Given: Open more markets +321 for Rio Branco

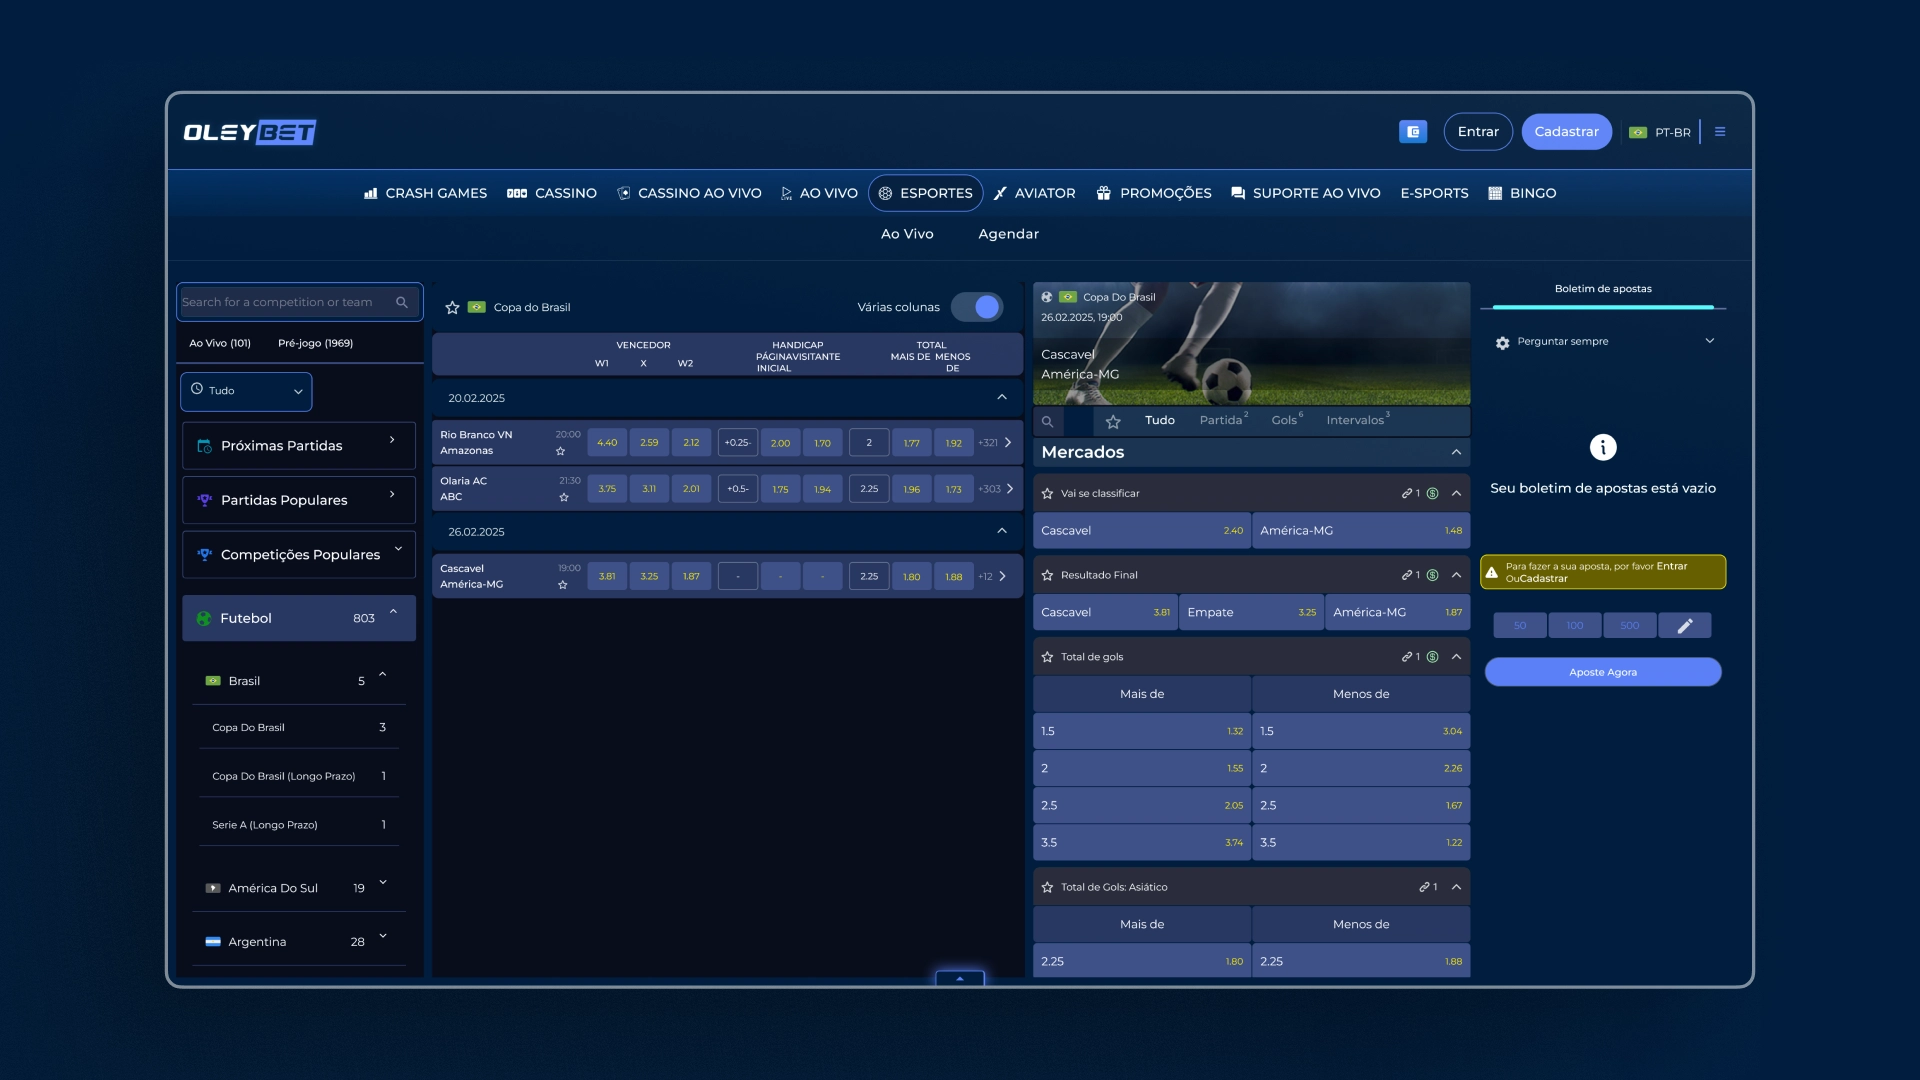Looking at the screenshot, I should (995, 442).
